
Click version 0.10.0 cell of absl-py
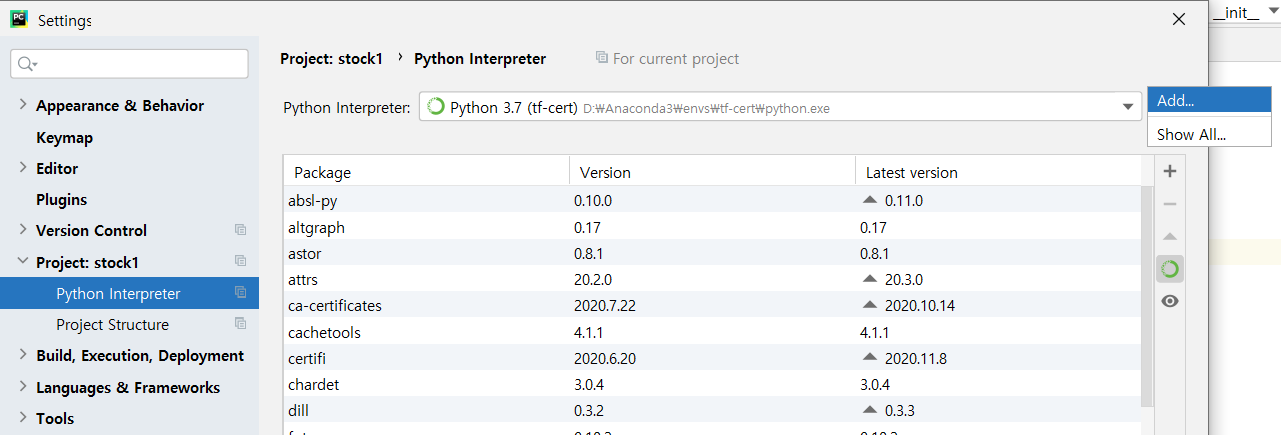[593, 200]
